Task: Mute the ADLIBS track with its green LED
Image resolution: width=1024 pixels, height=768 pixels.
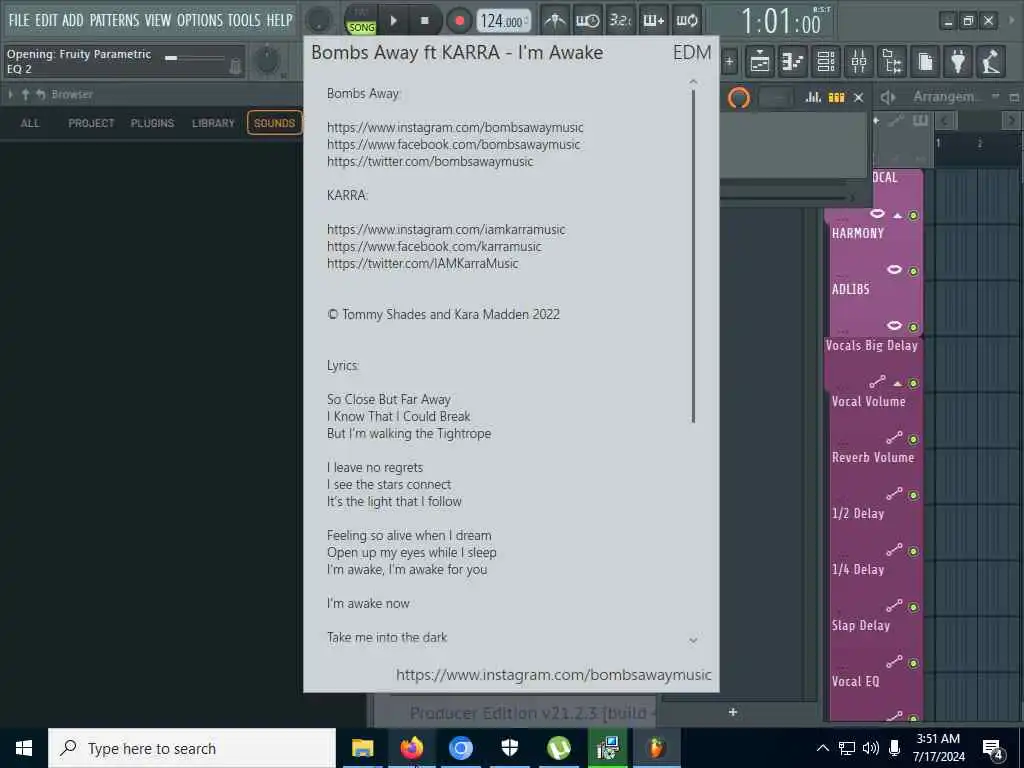Action: pyautogui.click(x=913, y=327)
